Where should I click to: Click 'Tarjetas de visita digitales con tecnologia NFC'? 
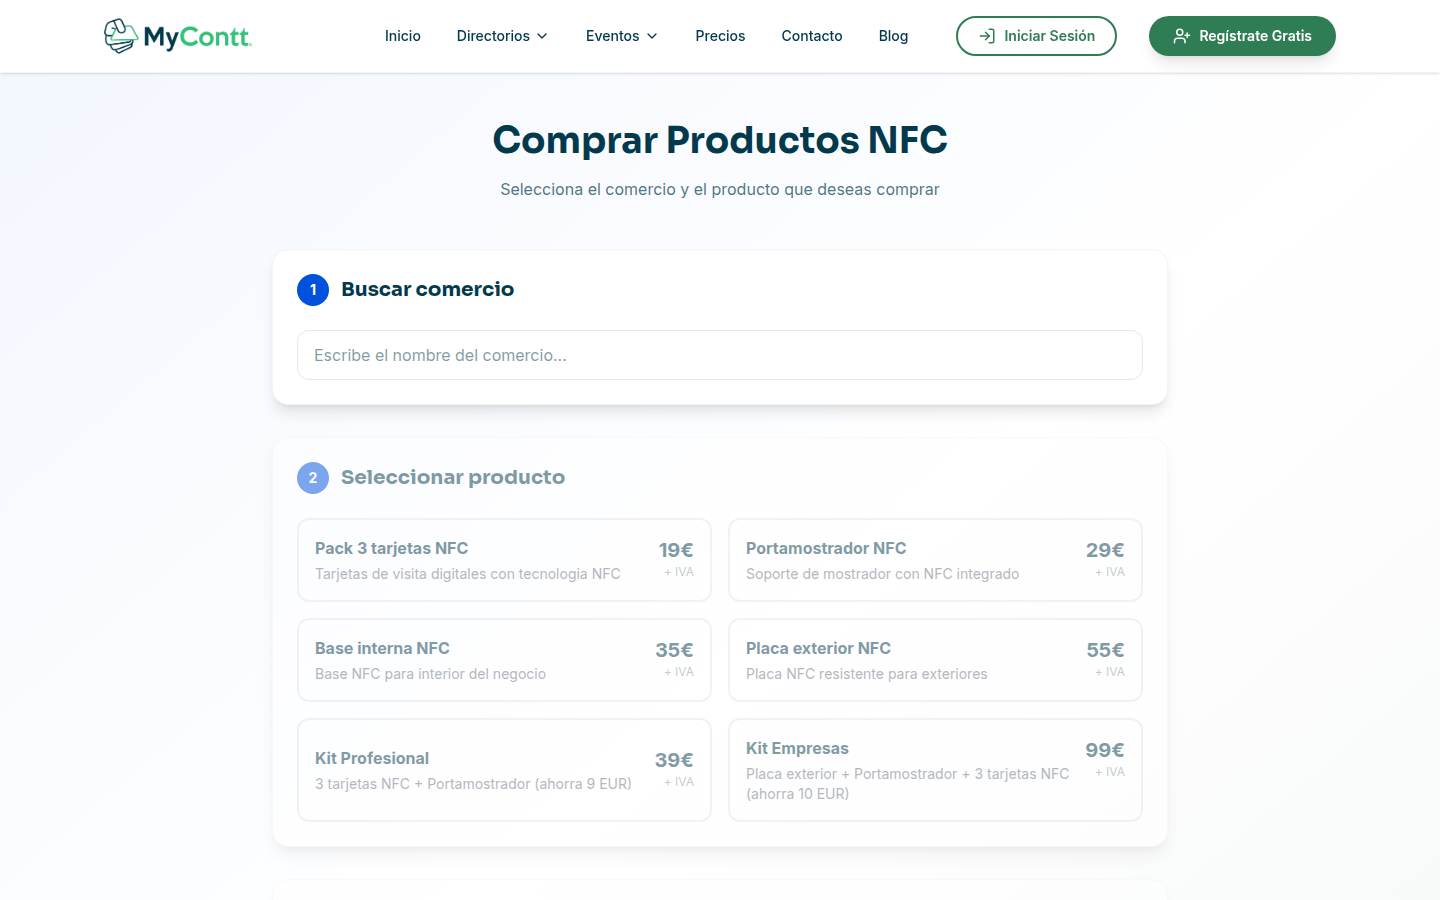click(x=468, y=574)
